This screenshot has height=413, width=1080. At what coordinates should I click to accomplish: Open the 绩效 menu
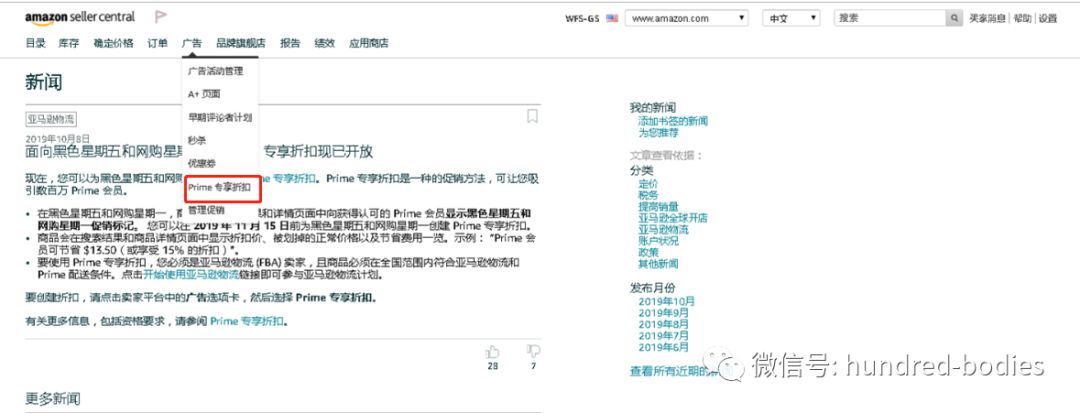pos(324,43)
